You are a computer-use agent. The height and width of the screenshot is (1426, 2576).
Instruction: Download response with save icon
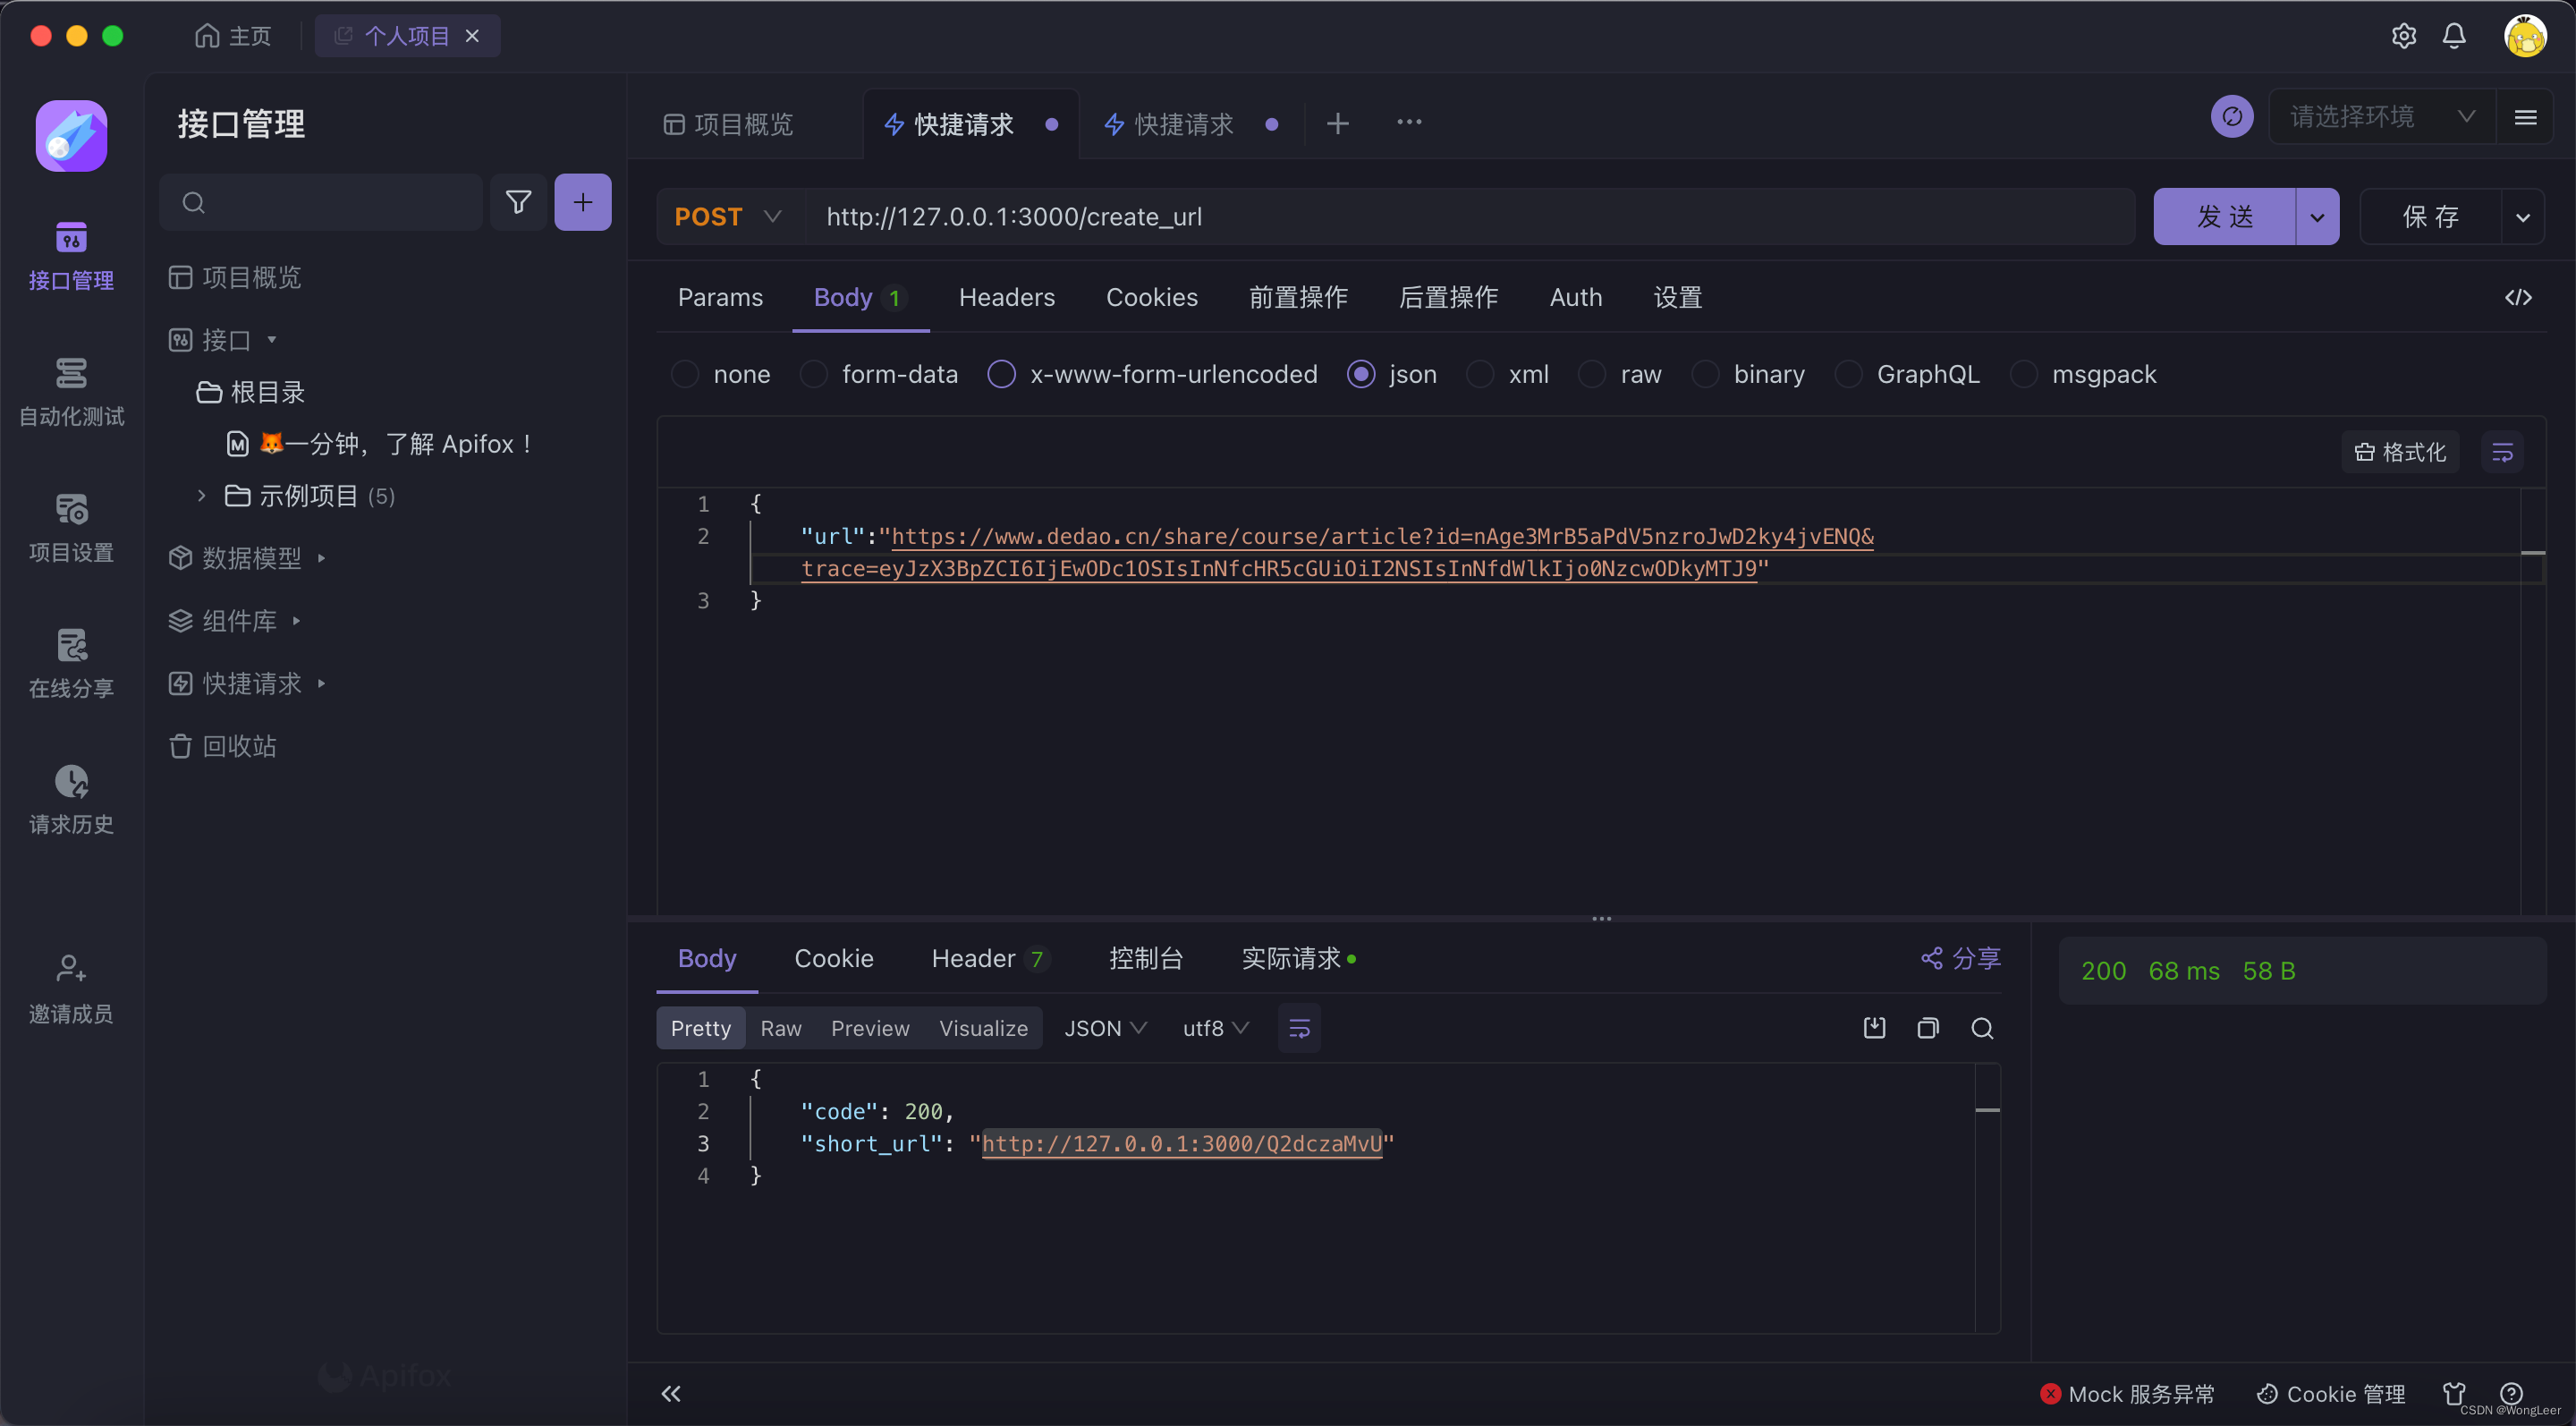pos(1874,1028)
